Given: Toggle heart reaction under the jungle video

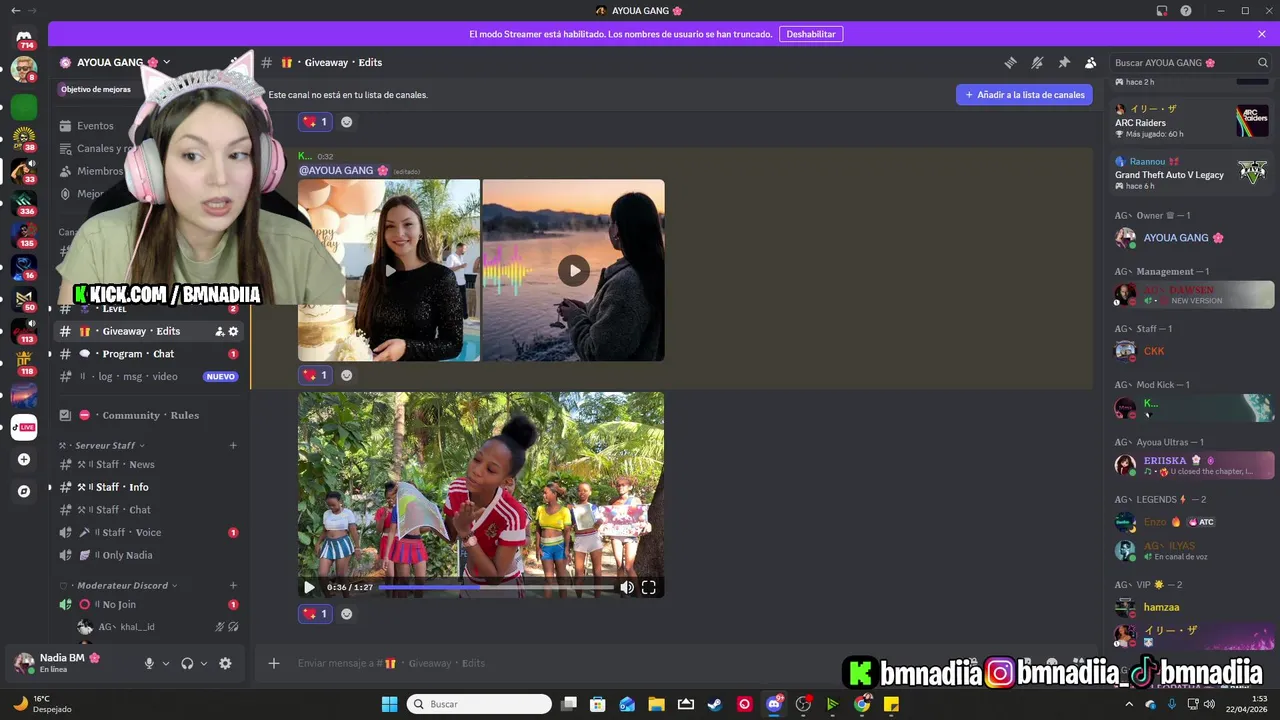Looking at the screenshot, I should point(315,614).
